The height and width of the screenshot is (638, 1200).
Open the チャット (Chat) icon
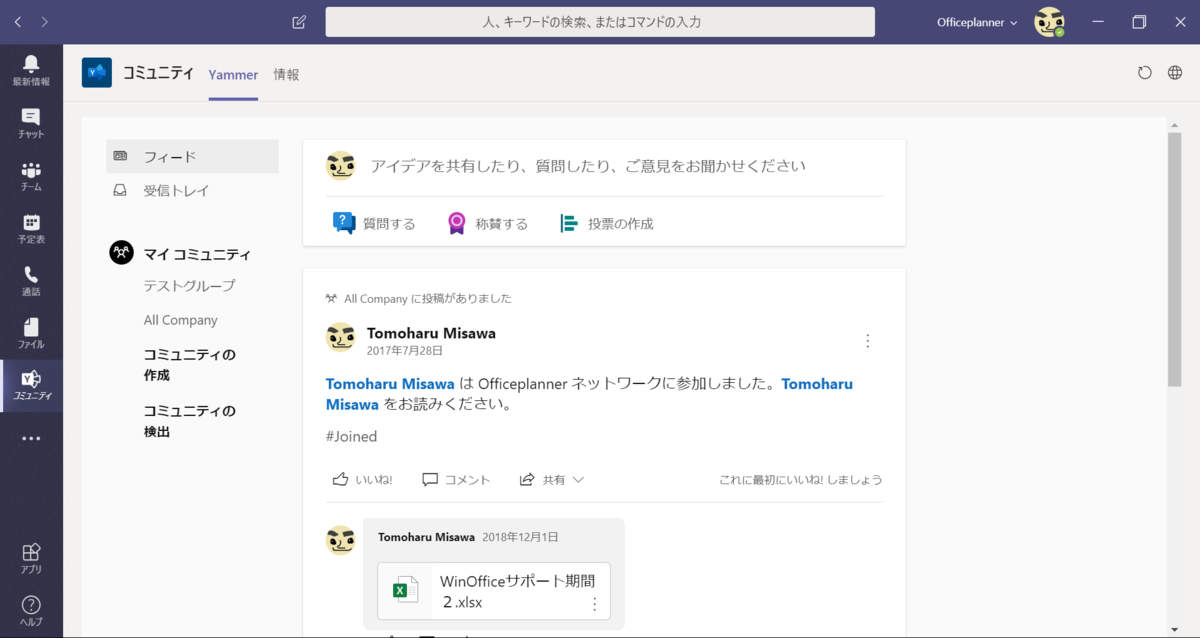31,121
